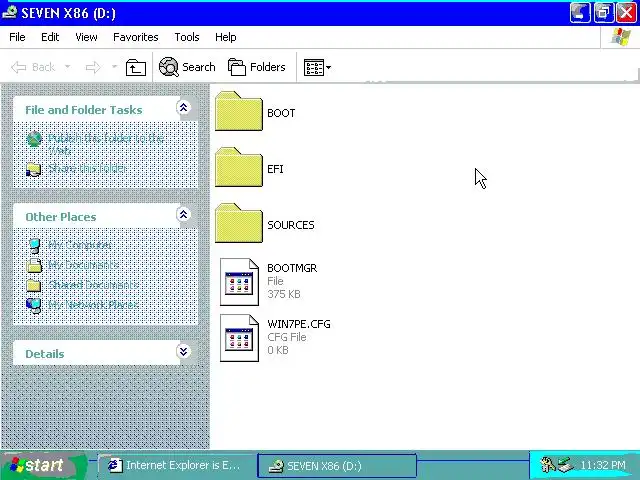Click the keys icon in system tray

pos(548,464)
